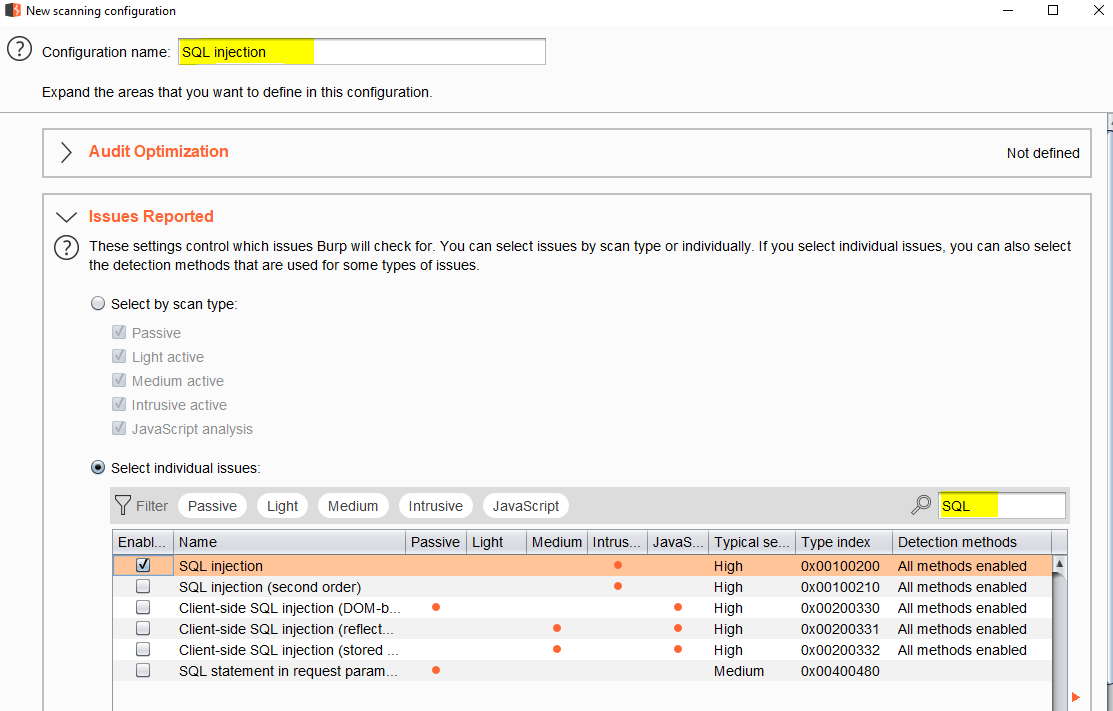This screenshot has height=711, width=1113.
Task: Click the JavaScript dot in Client-side SQL injection (stored row
Action: coord(678,649)
